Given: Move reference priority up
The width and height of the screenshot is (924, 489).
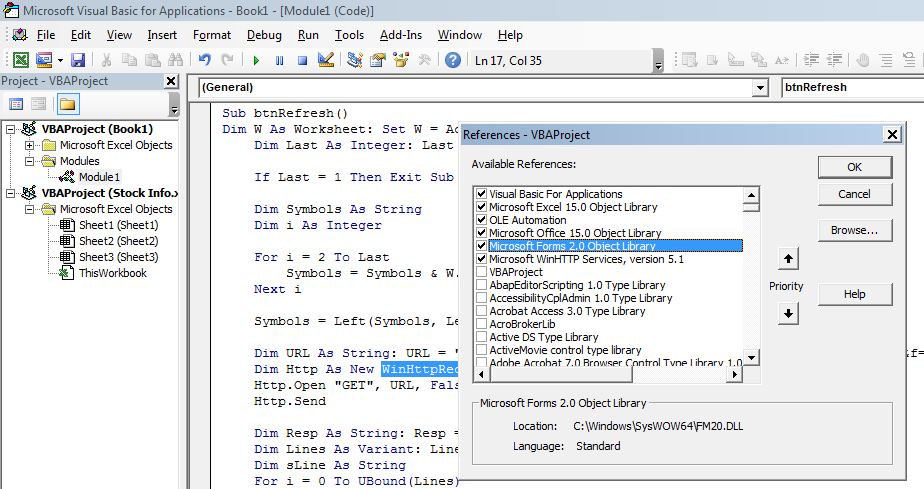Looking at the screenshot, I should [788, 259].
